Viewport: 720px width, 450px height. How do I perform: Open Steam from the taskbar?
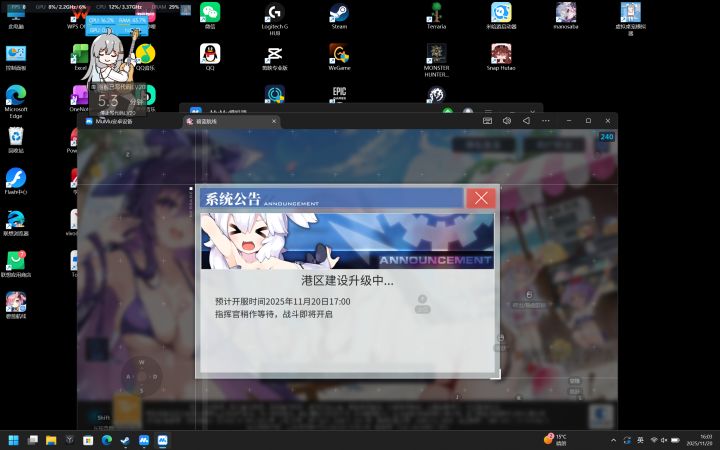coord(125,440)
